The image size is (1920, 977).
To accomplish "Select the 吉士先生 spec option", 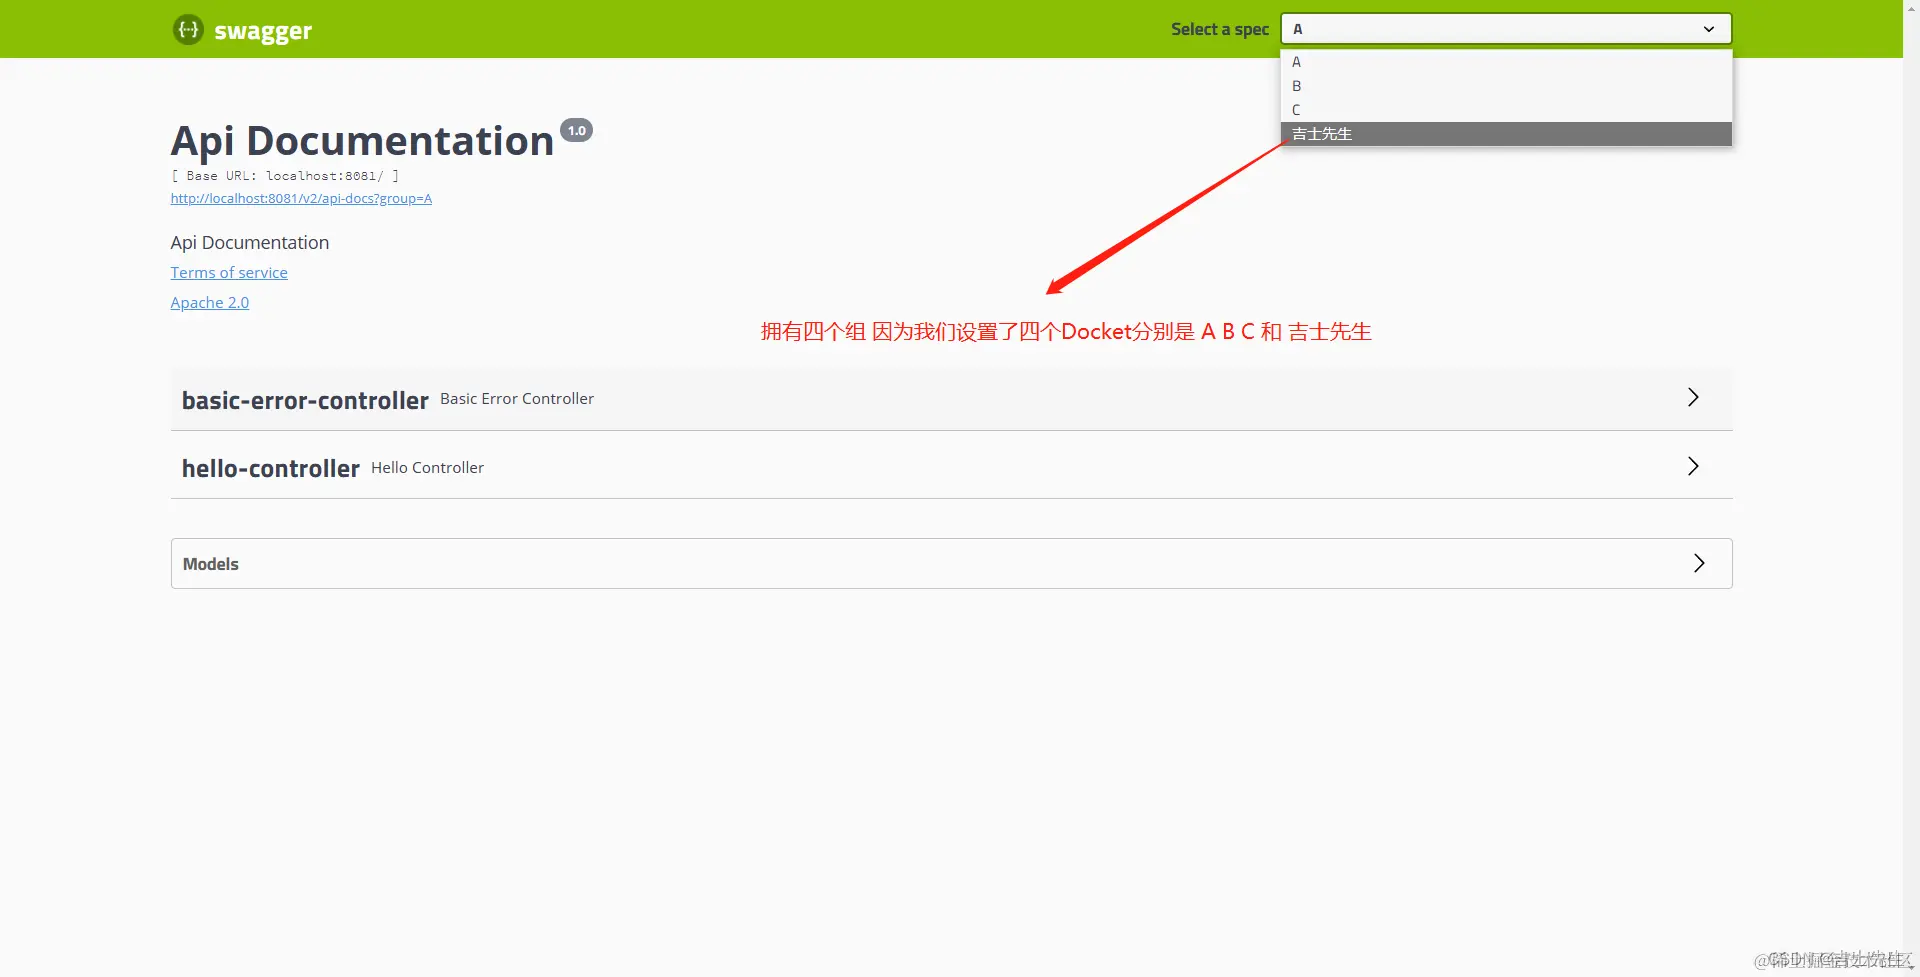I will [x=1506, y=134].
